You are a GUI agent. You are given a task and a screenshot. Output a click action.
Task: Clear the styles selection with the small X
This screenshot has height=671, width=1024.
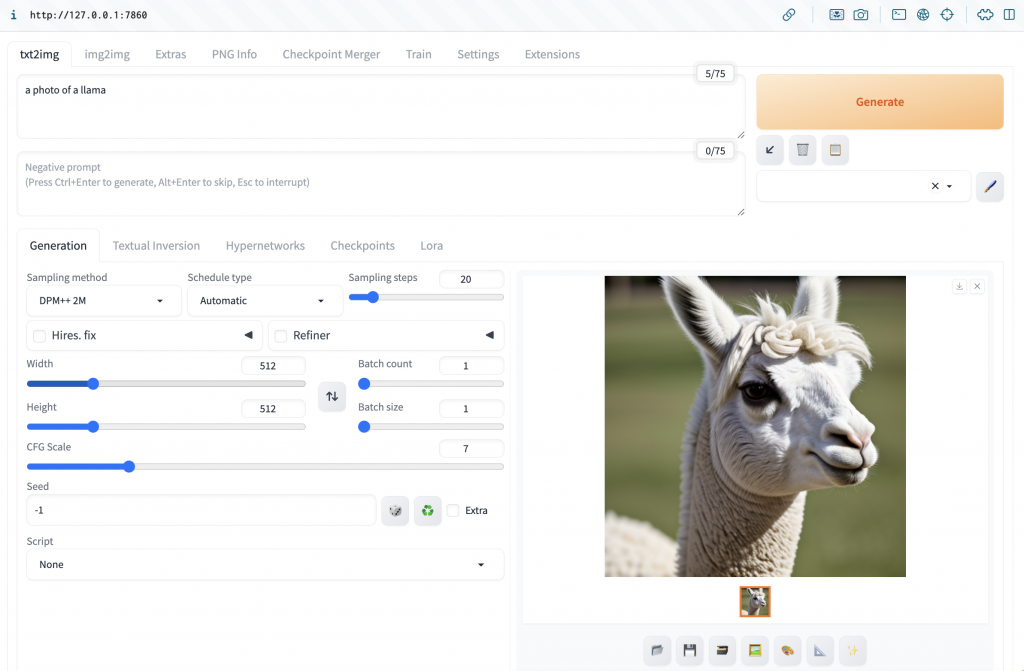pyautogui.click(x=935, y=186)
